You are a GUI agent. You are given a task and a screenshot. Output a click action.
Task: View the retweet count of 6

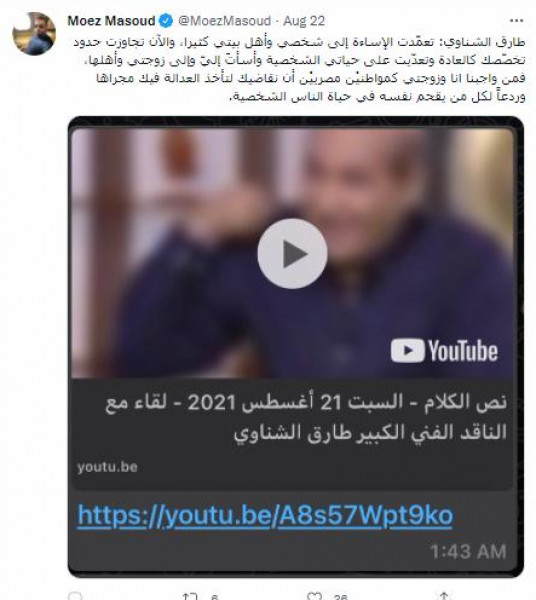coord(214,597)
